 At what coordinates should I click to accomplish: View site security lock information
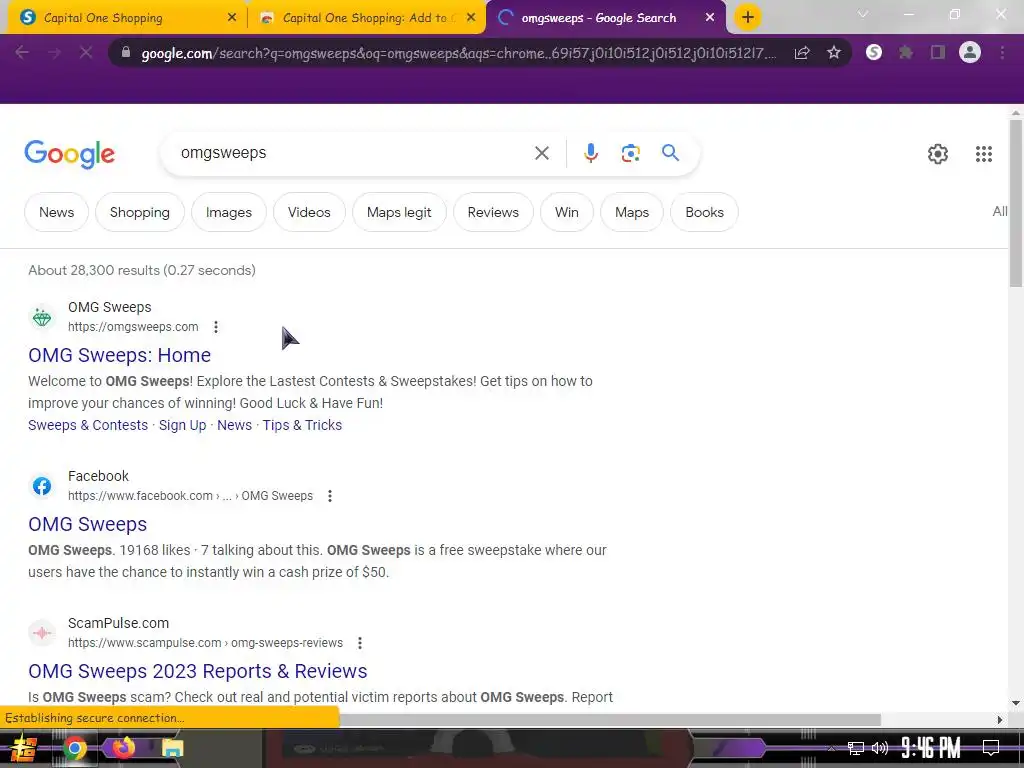pyautogui.click(x=126, y=52)
